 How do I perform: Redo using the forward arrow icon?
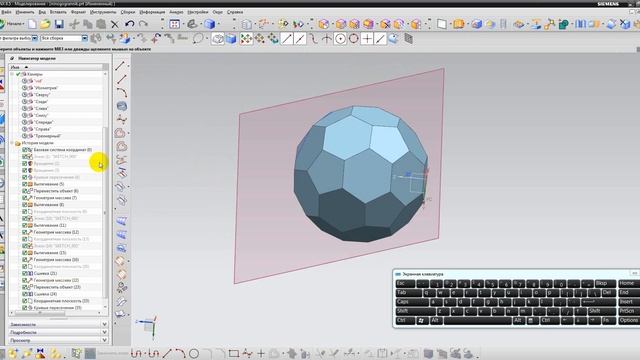coord(143,24)
